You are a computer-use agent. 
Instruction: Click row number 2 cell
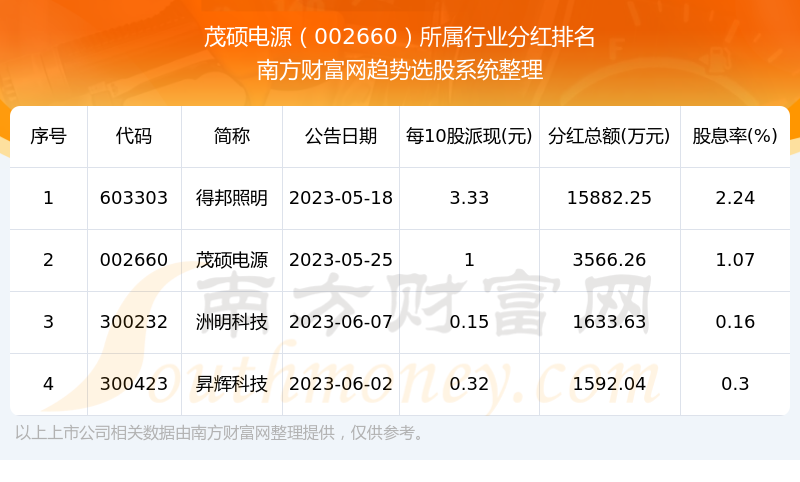point(48,260)
